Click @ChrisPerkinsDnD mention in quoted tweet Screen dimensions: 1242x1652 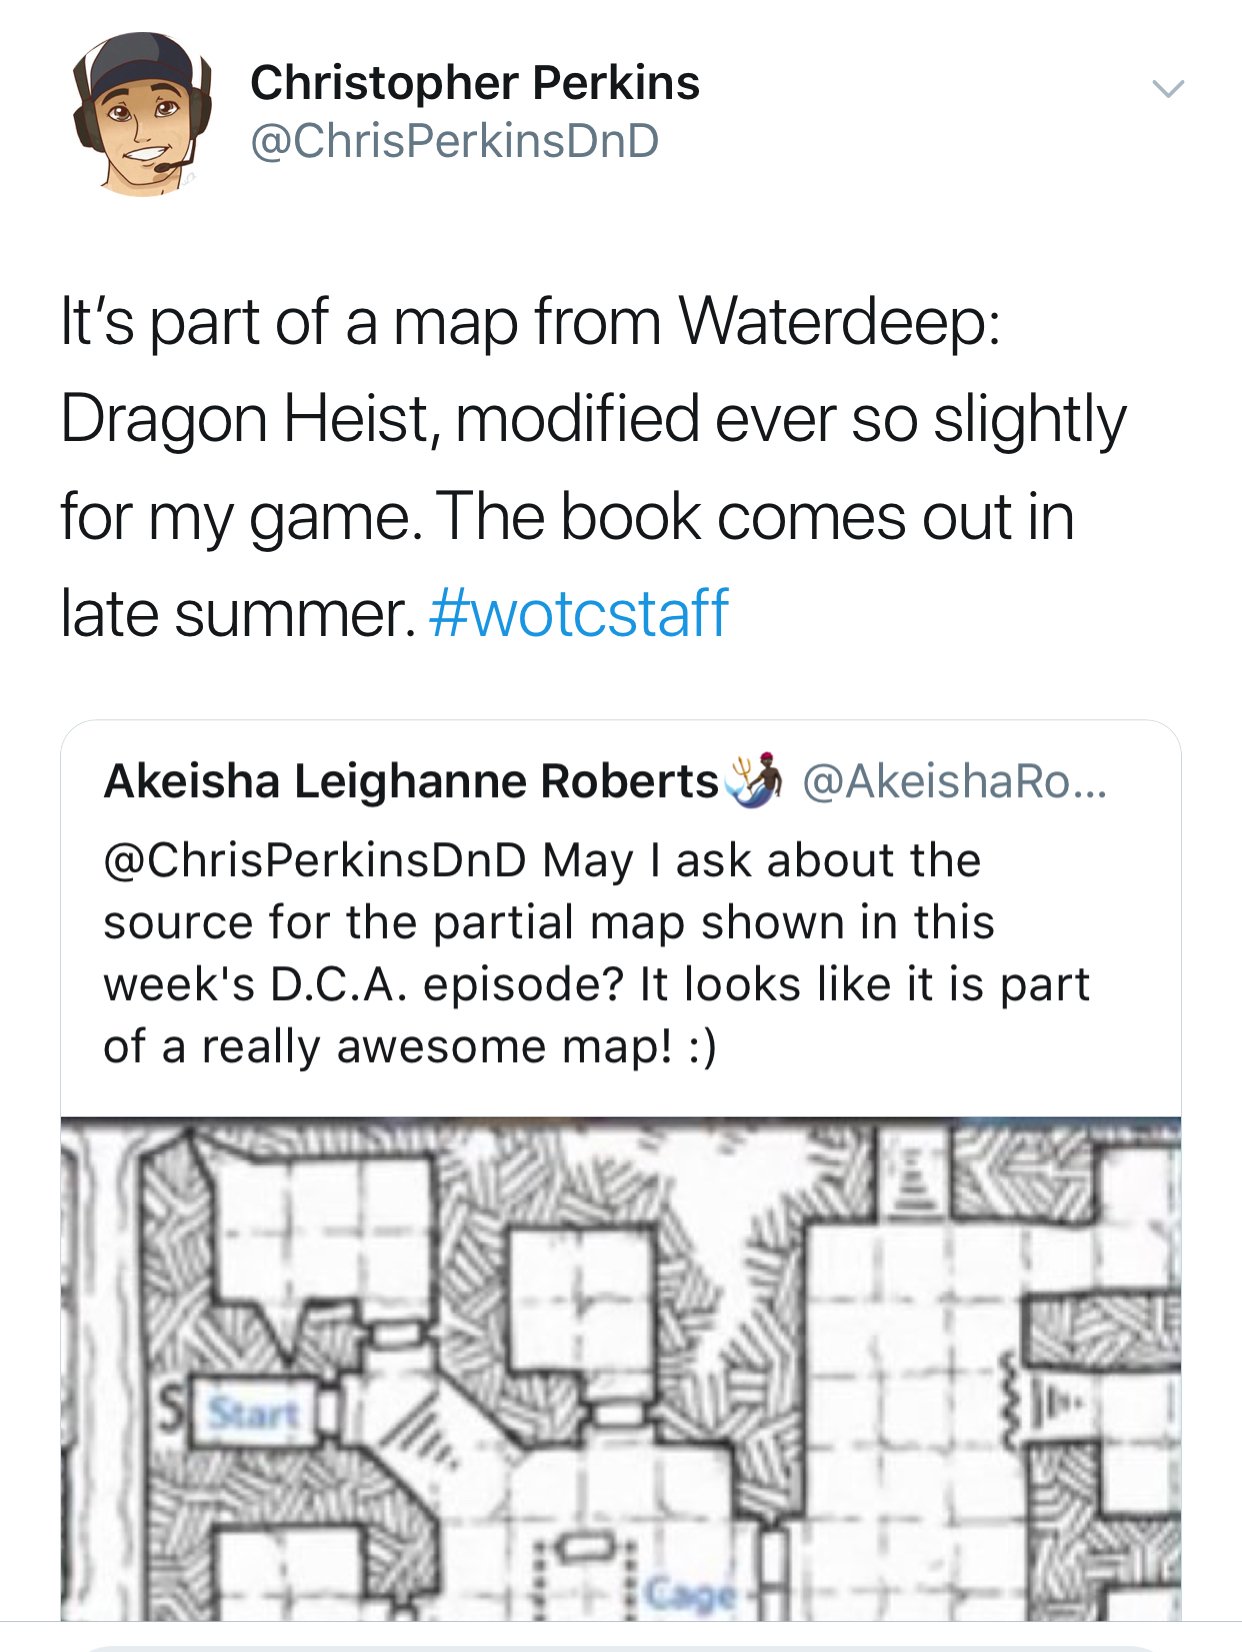(x=315, y=860)
